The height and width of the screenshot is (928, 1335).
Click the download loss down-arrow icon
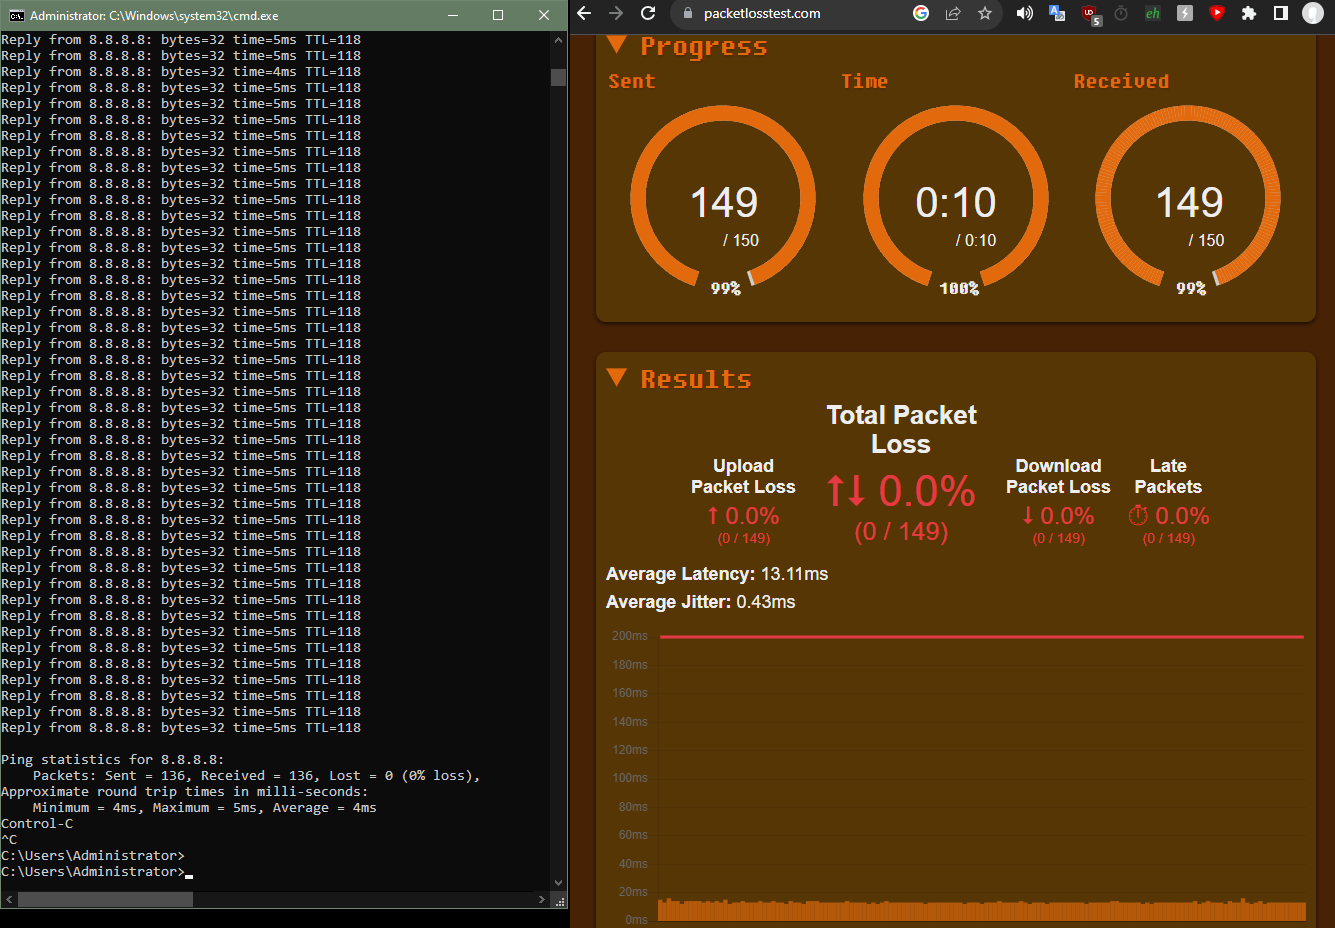click(1028, 515)
